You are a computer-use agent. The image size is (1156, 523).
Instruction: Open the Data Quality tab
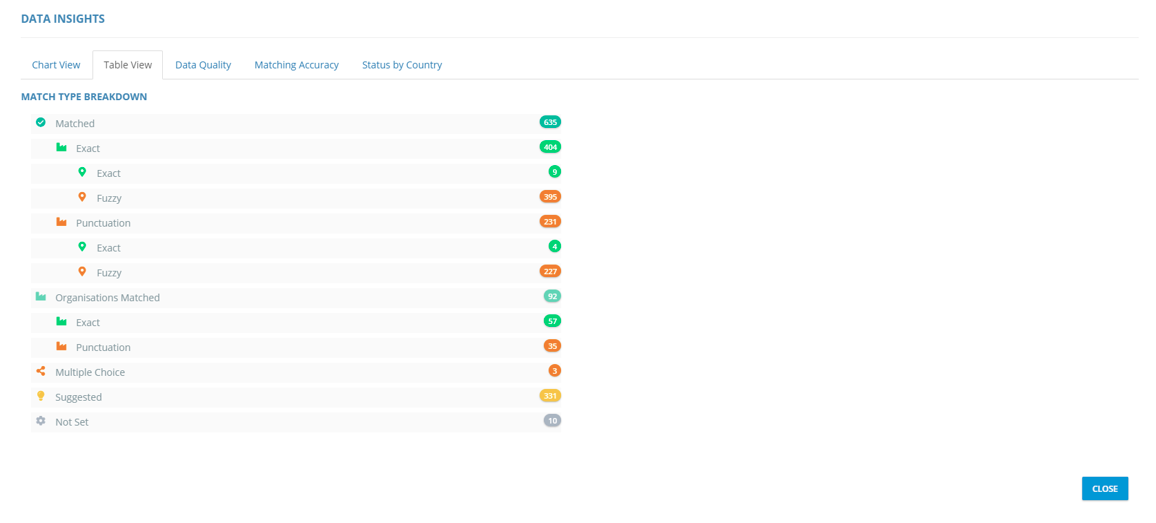coord(203,65)
